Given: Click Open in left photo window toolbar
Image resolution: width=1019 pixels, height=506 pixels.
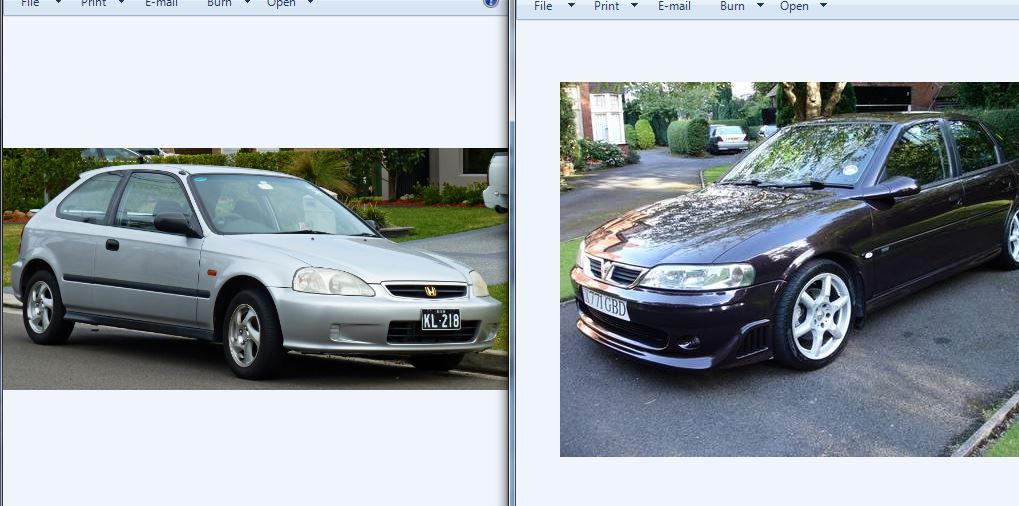Looking at the screenshot, I should pyautogui.click(x=281, y=3).
